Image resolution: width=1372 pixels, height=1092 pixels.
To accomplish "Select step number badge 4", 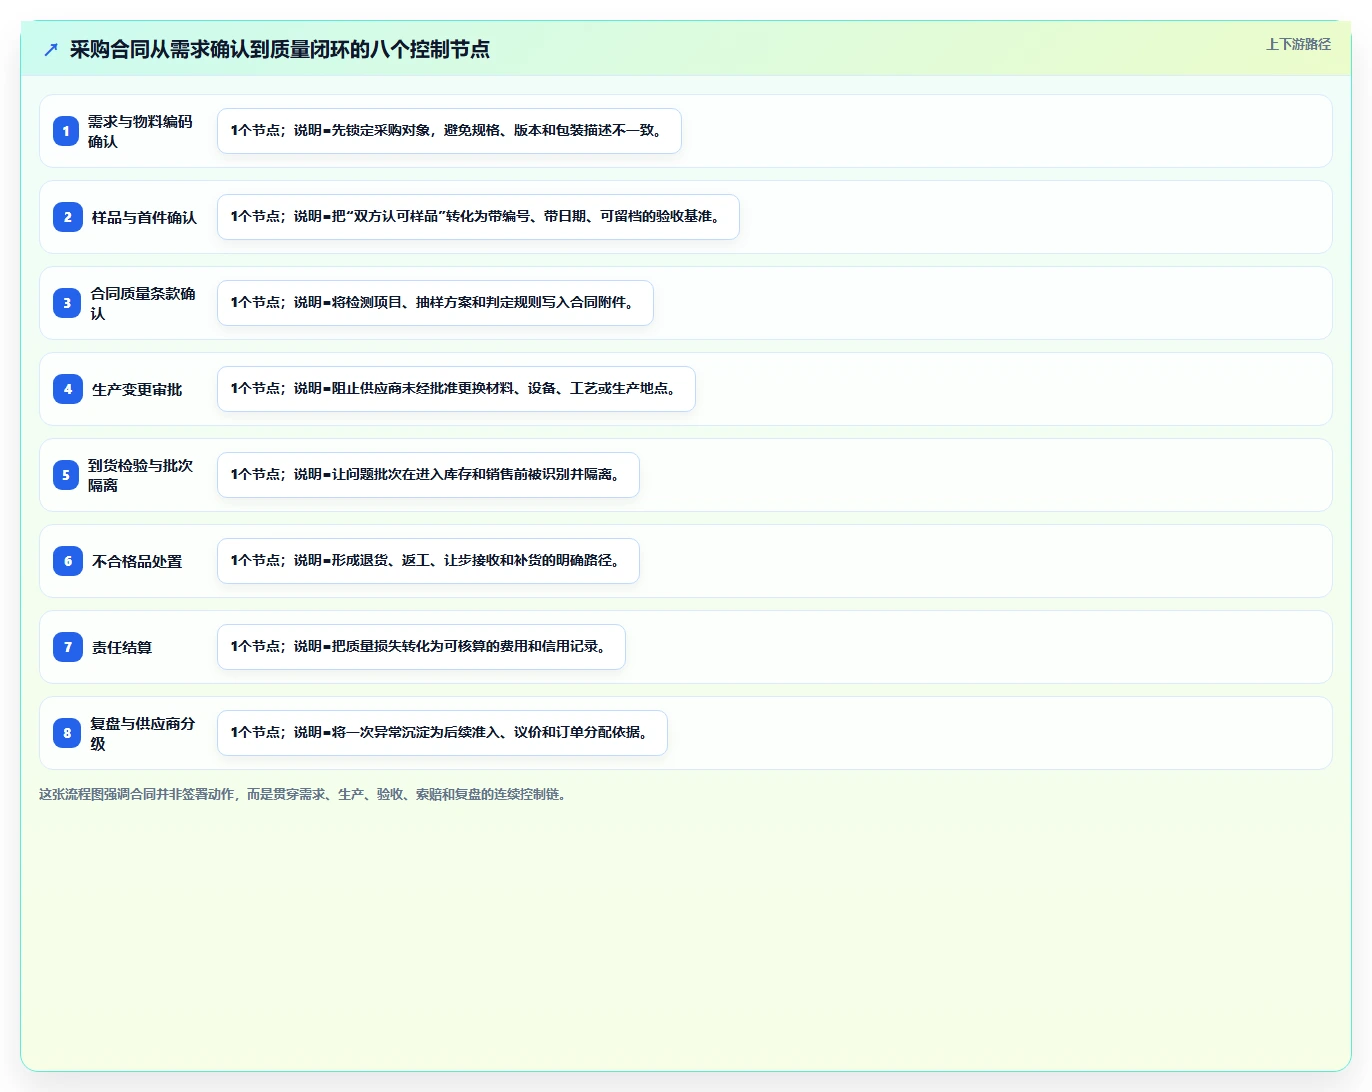I will click(68, 389).
